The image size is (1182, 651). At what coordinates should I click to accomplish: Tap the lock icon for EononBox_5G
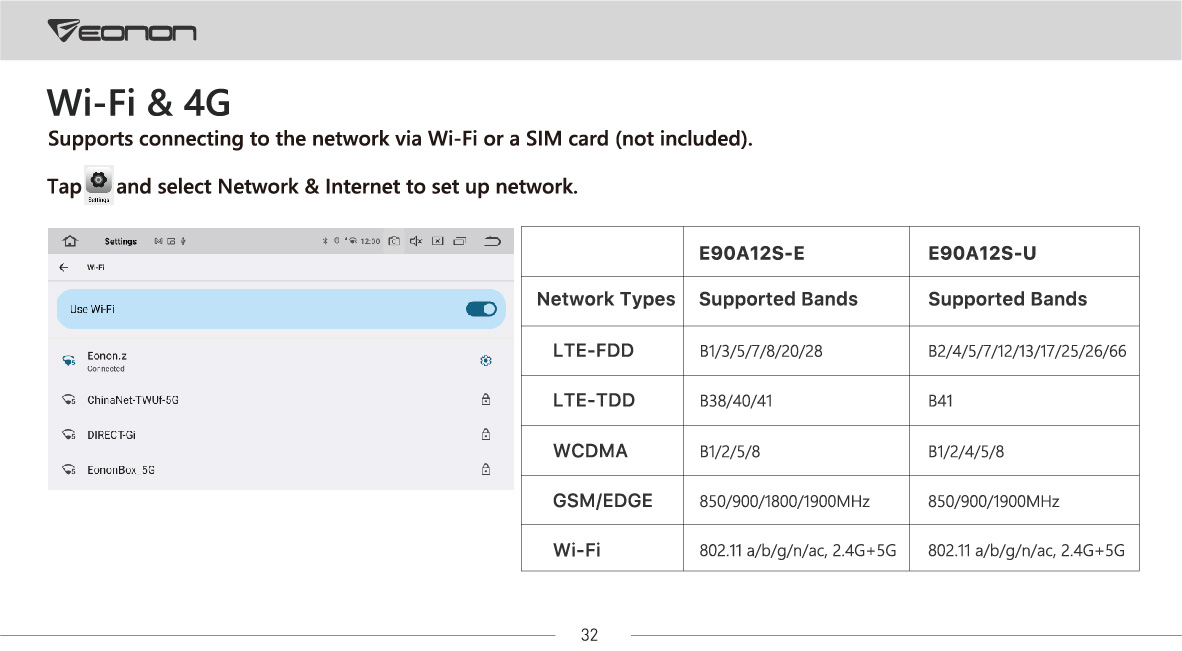[x=486, y=469]
